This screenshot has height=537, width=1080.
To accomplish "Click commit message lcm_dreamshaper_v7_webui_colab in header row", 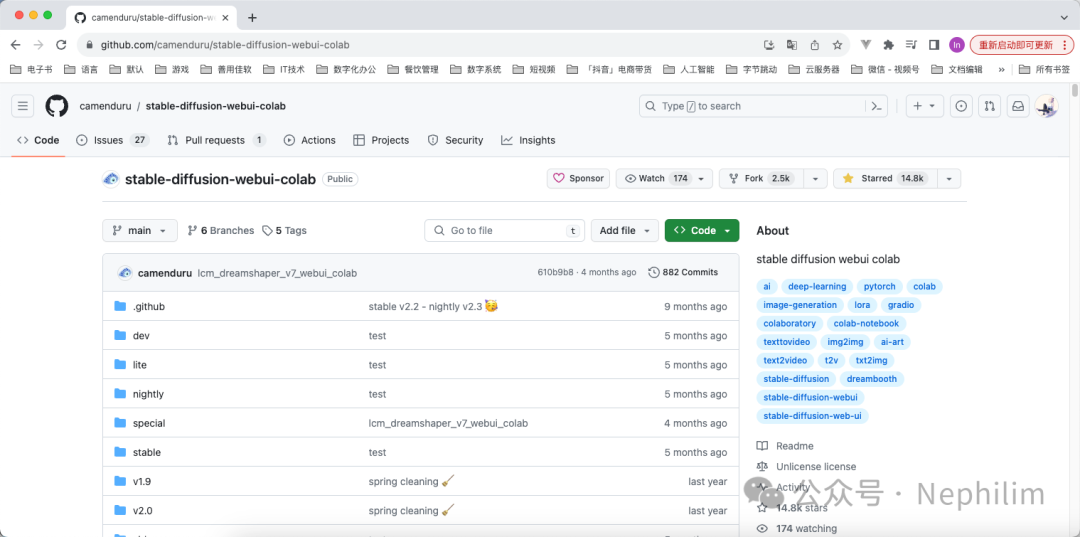I will click(277, 273).
